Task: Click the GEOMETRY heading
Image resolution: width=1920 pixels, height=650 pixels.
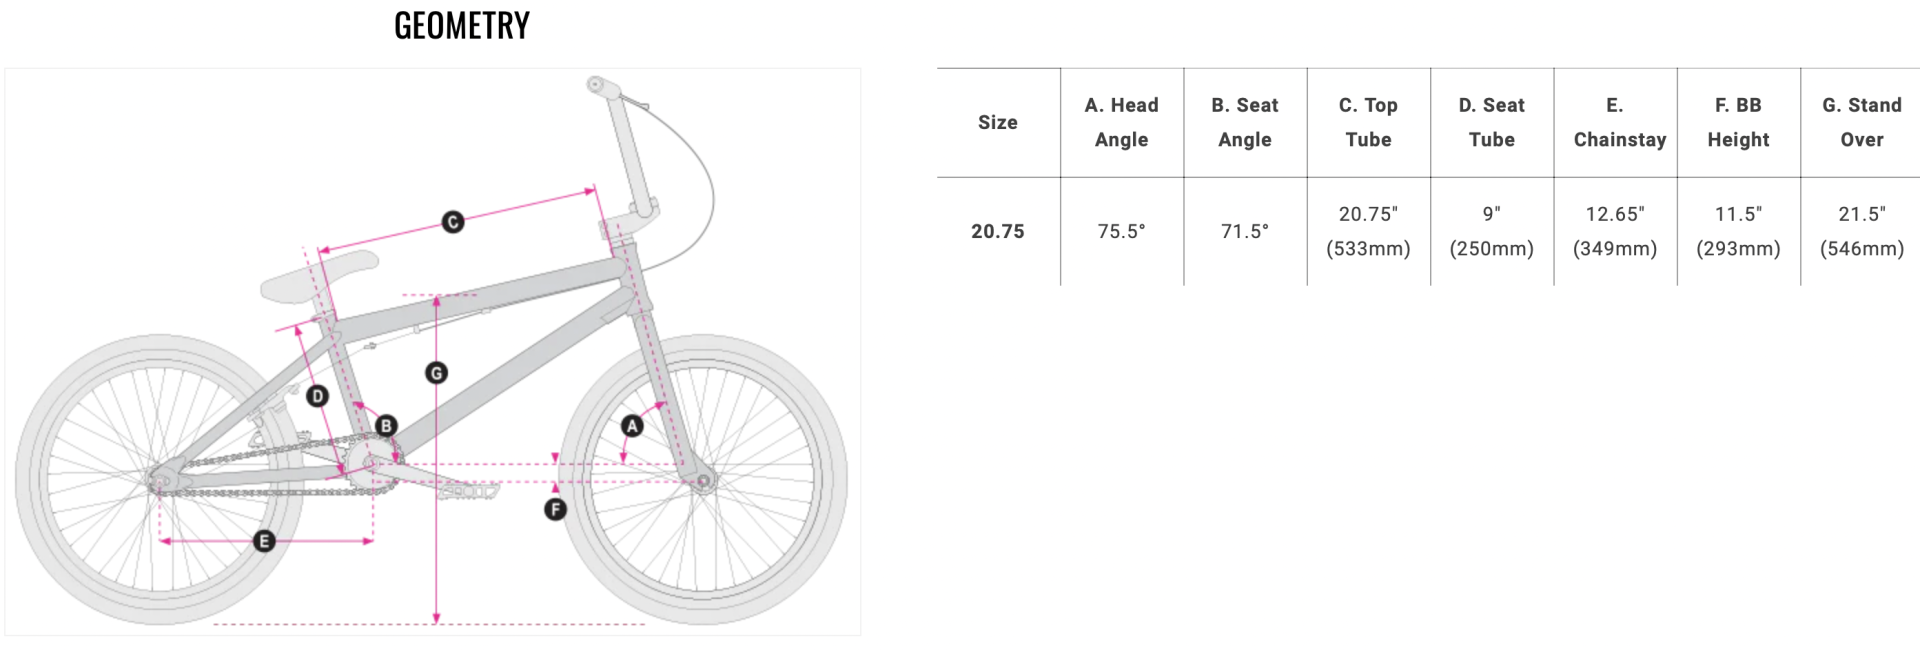Action: tap(461, 26)
